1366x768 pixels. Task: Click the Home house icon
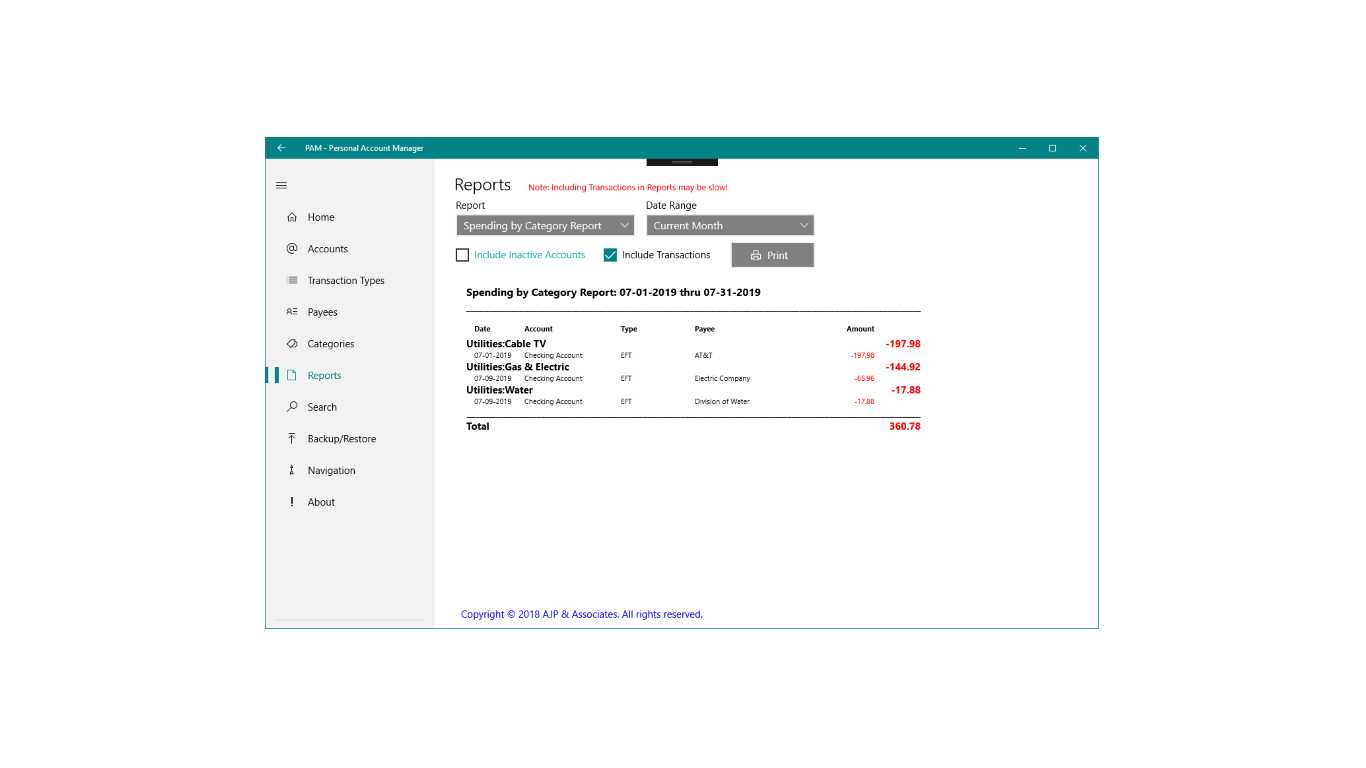coord(292,217)
